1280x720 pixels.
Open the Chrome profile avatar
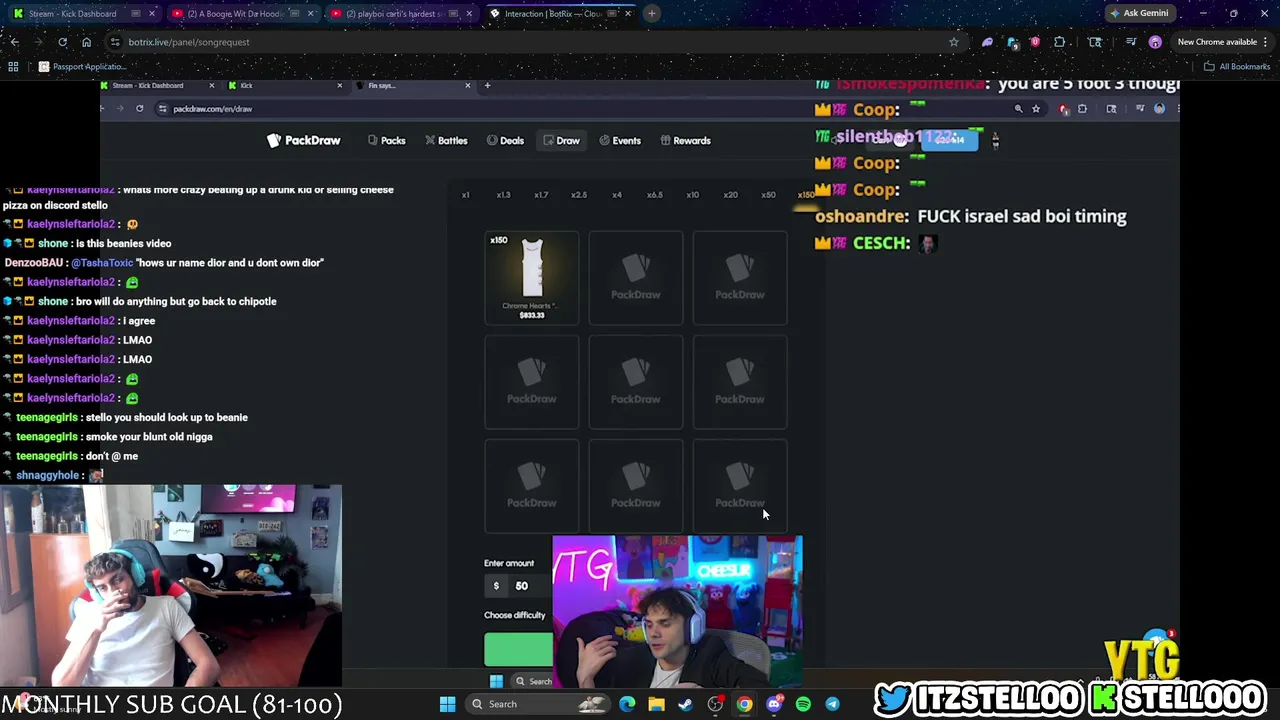click(1155, 42)
